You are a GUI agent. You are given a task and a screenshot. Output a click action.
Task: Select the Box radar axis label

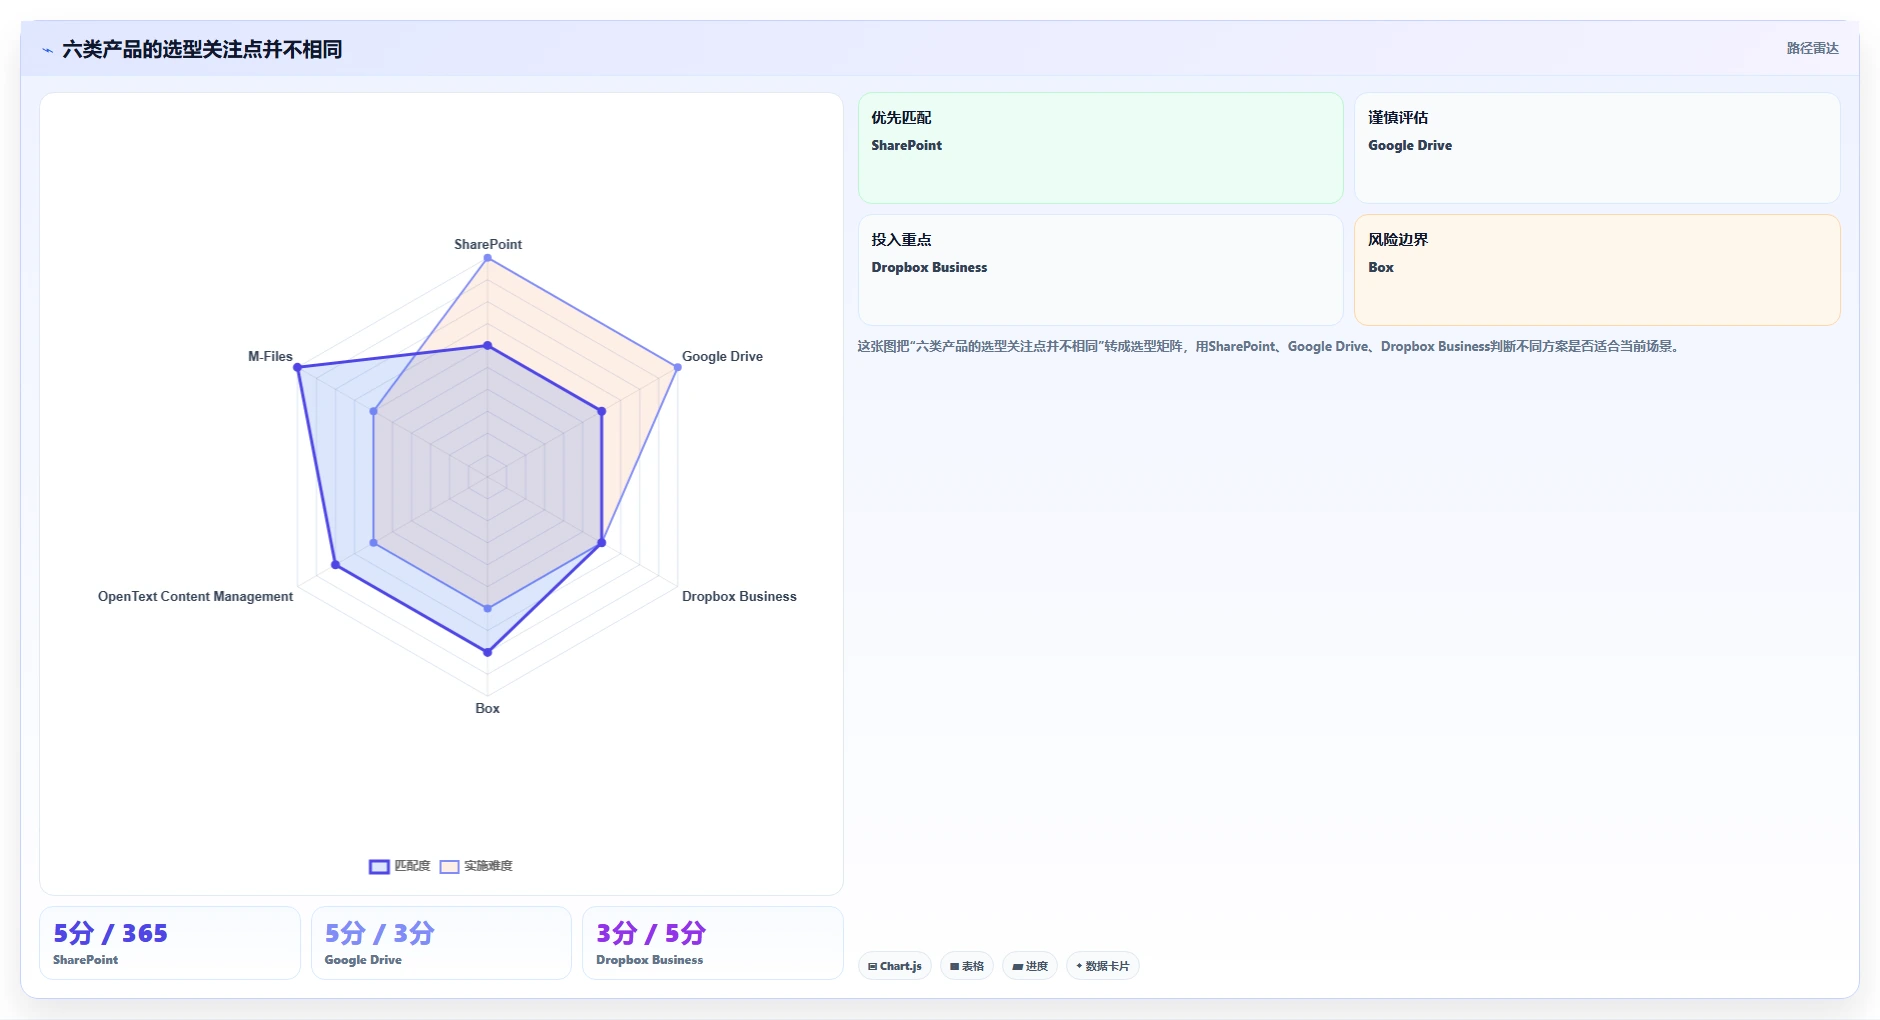487,708
